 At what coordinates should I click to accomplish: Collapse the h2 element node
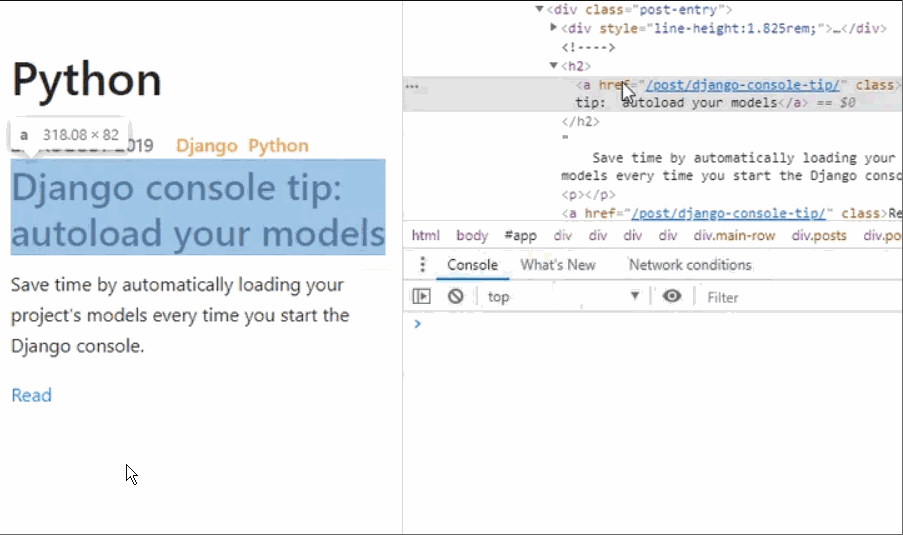[553, 65]
